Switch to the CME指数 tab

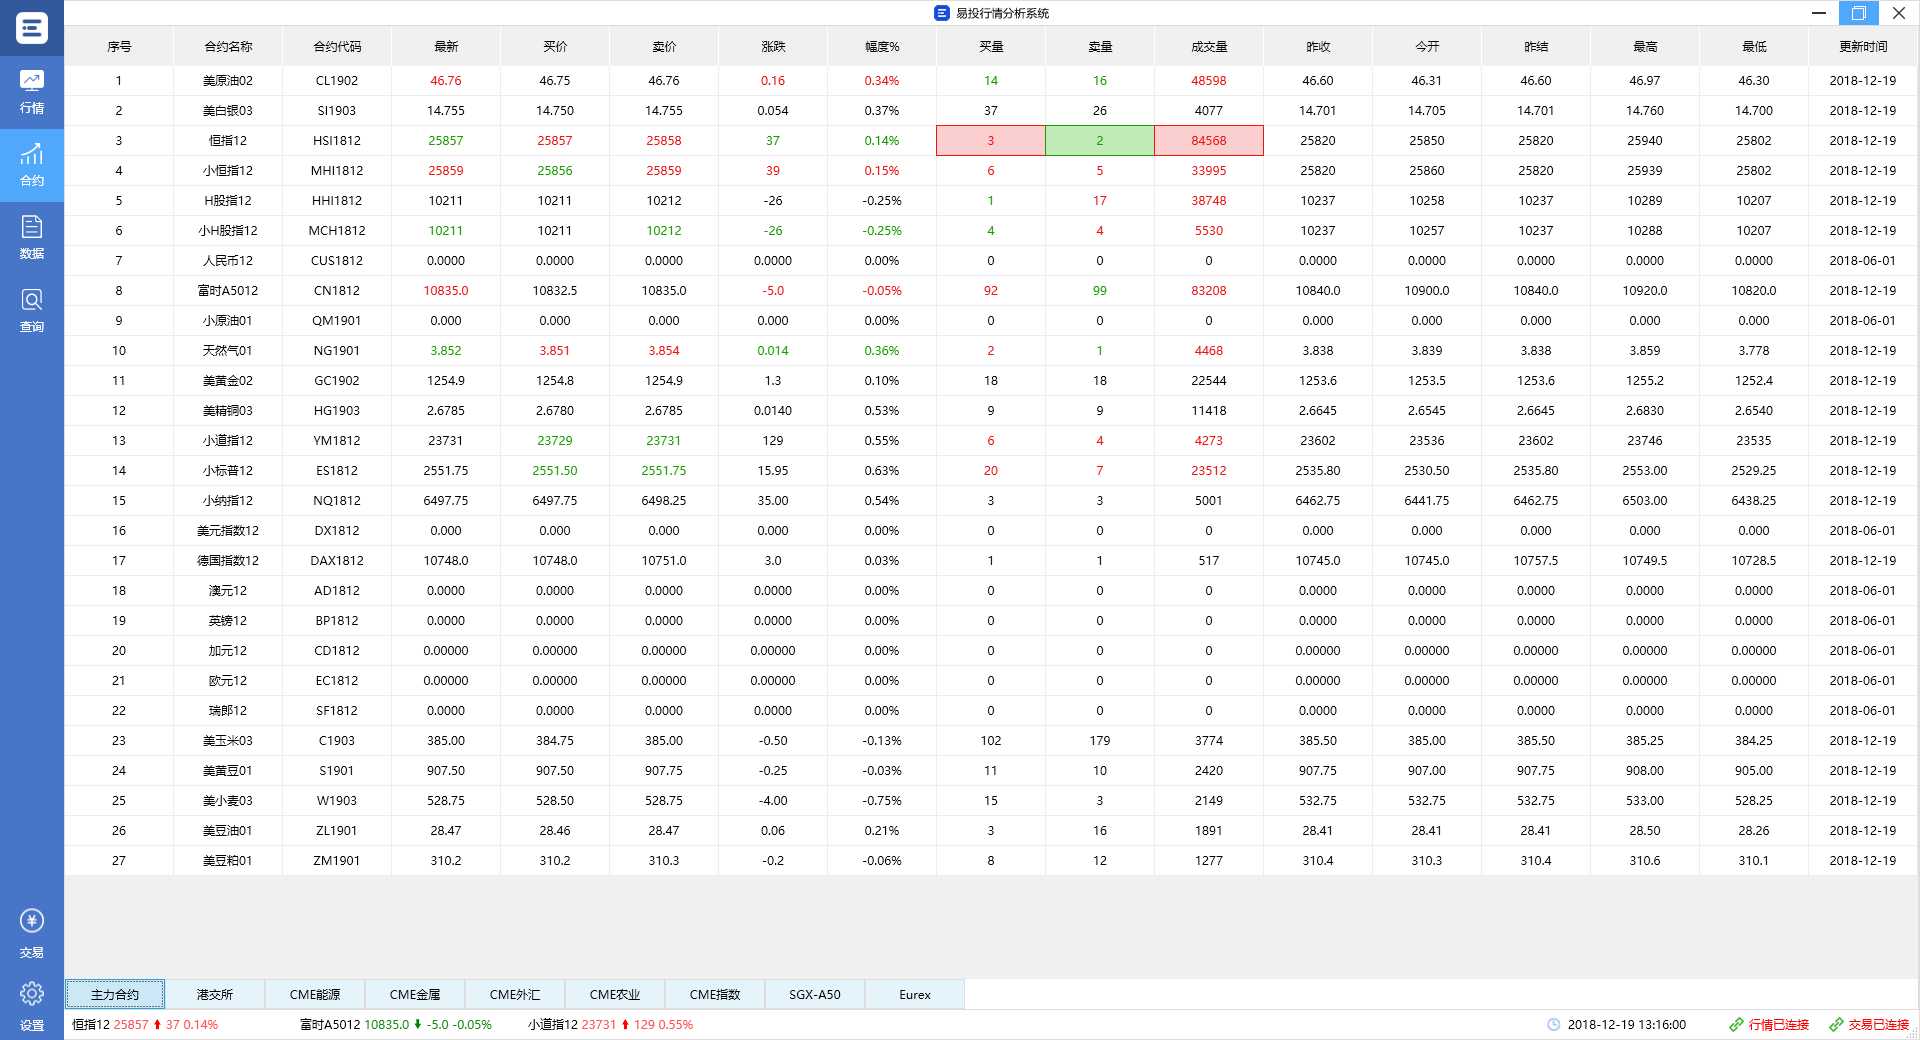pos(715,994)
